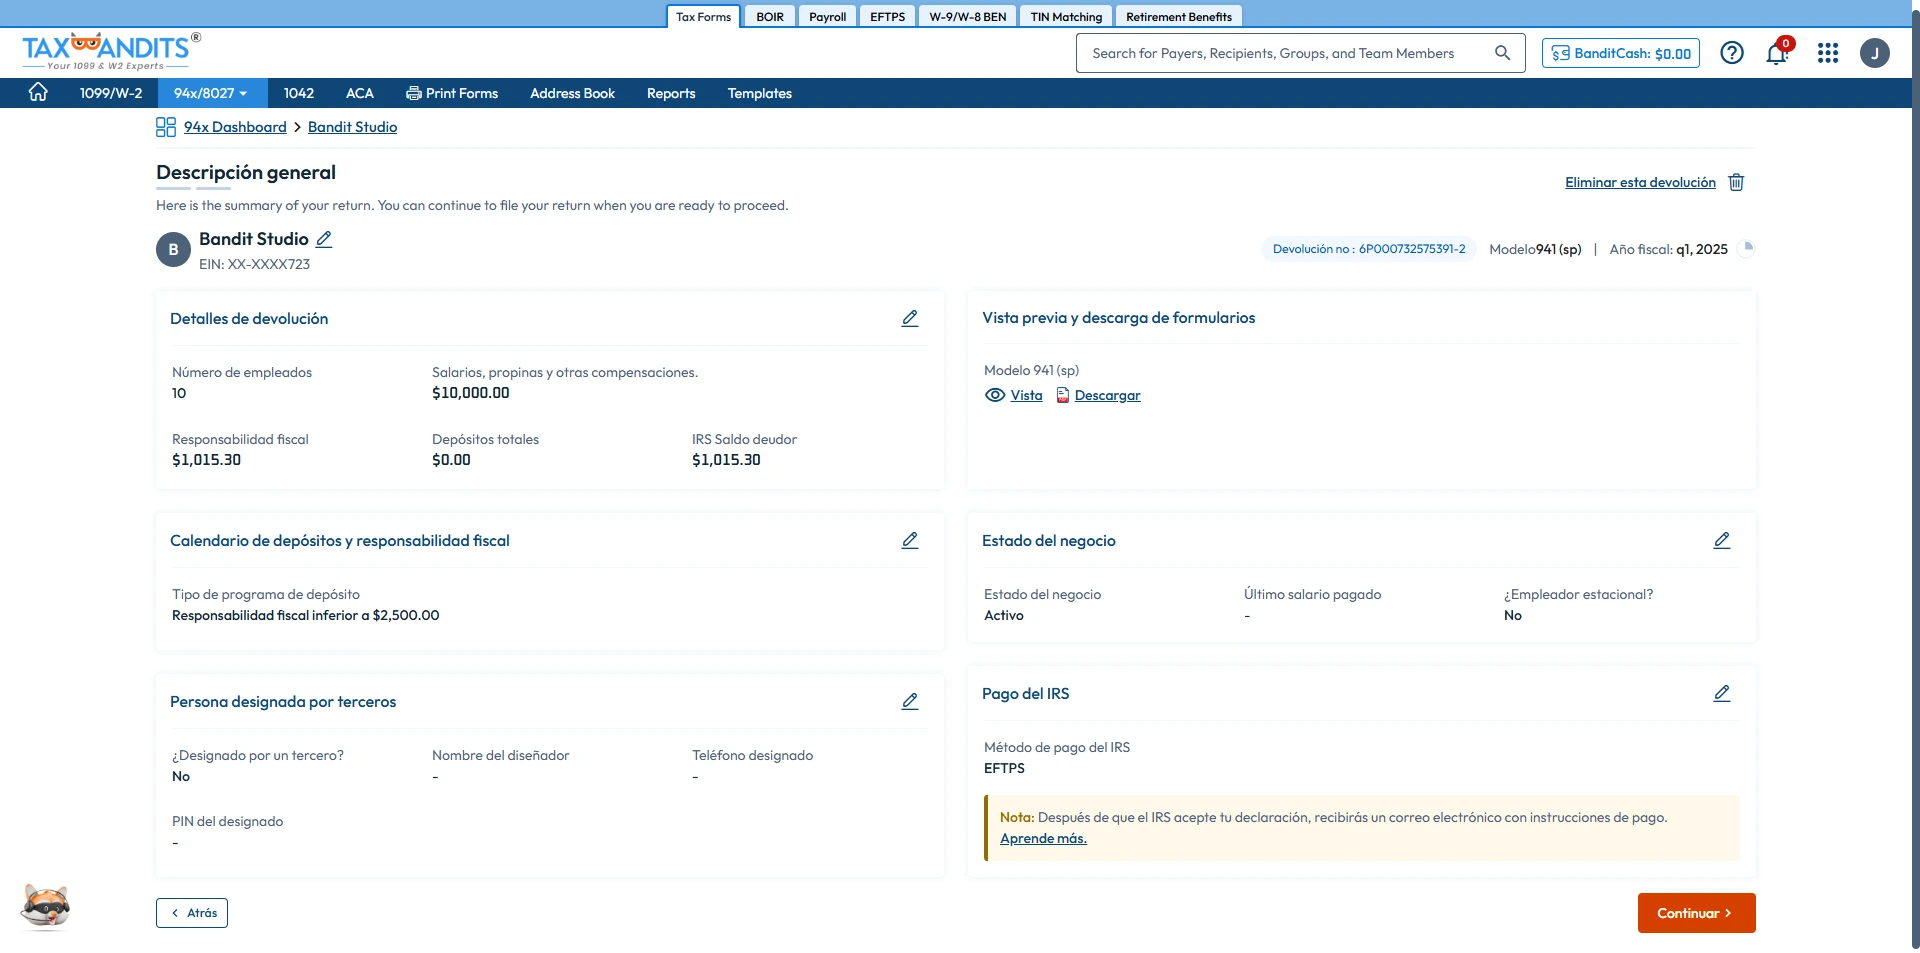
Task: Click the $1,015.30 IRS Saldo deudor value
Action: click(x=726, y=460)
